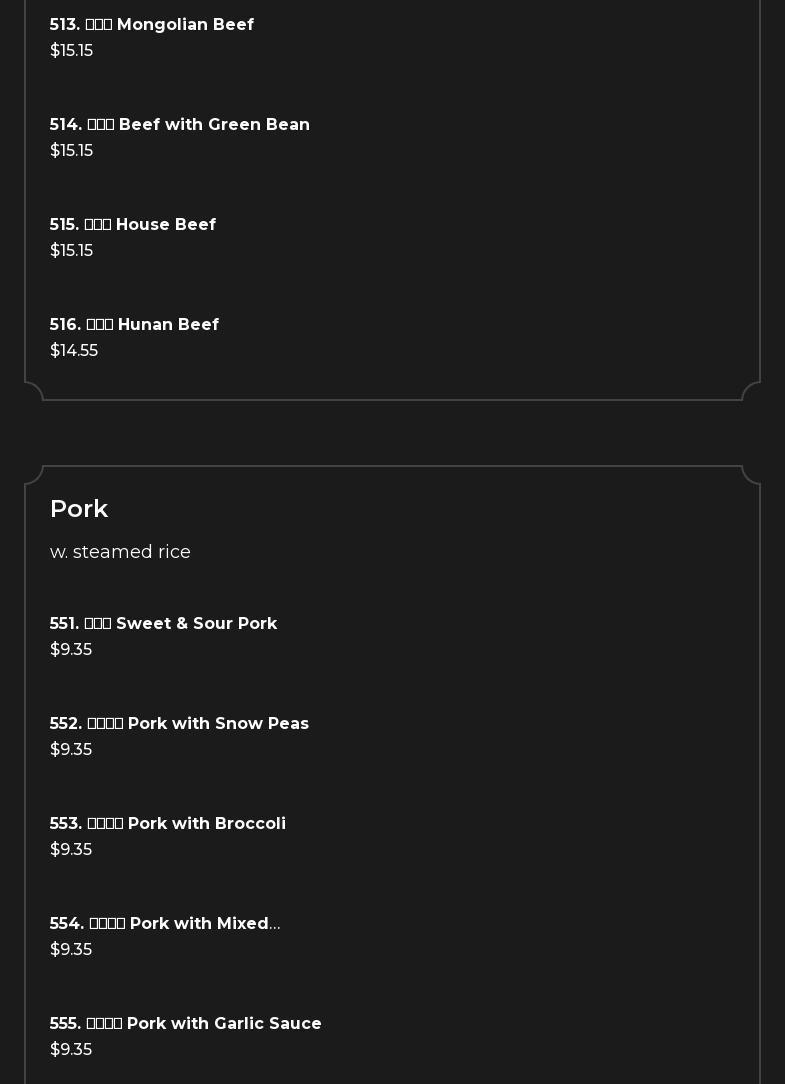Open 551 Sweet & Sour Pork

coord(164,623)
